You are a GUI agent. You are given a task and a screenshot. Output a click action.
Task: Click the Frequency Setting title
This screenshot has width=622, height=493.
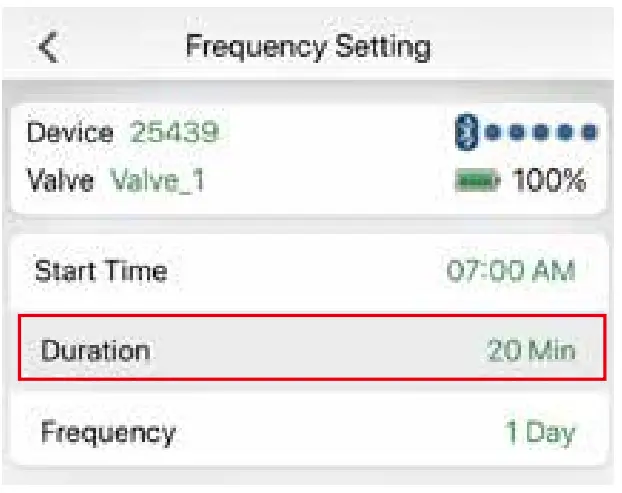tap(308, 47)
